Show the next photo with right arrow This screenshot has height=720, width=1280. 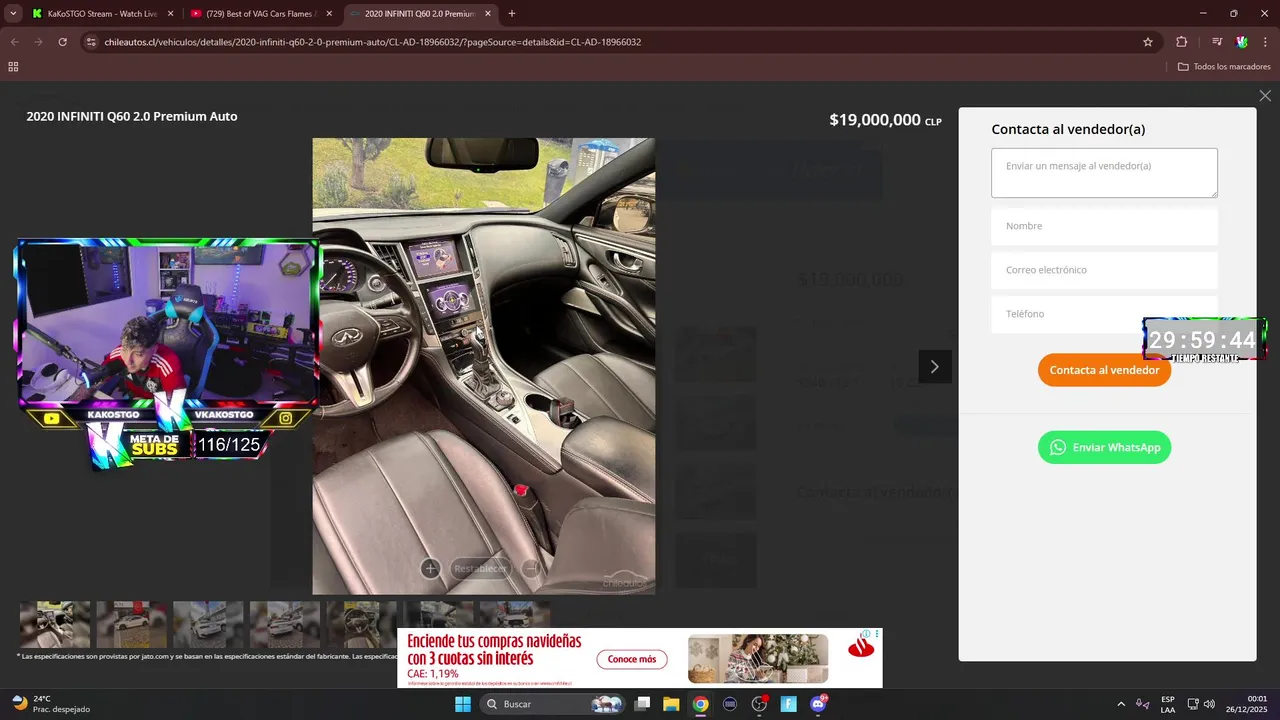[935, 367]
